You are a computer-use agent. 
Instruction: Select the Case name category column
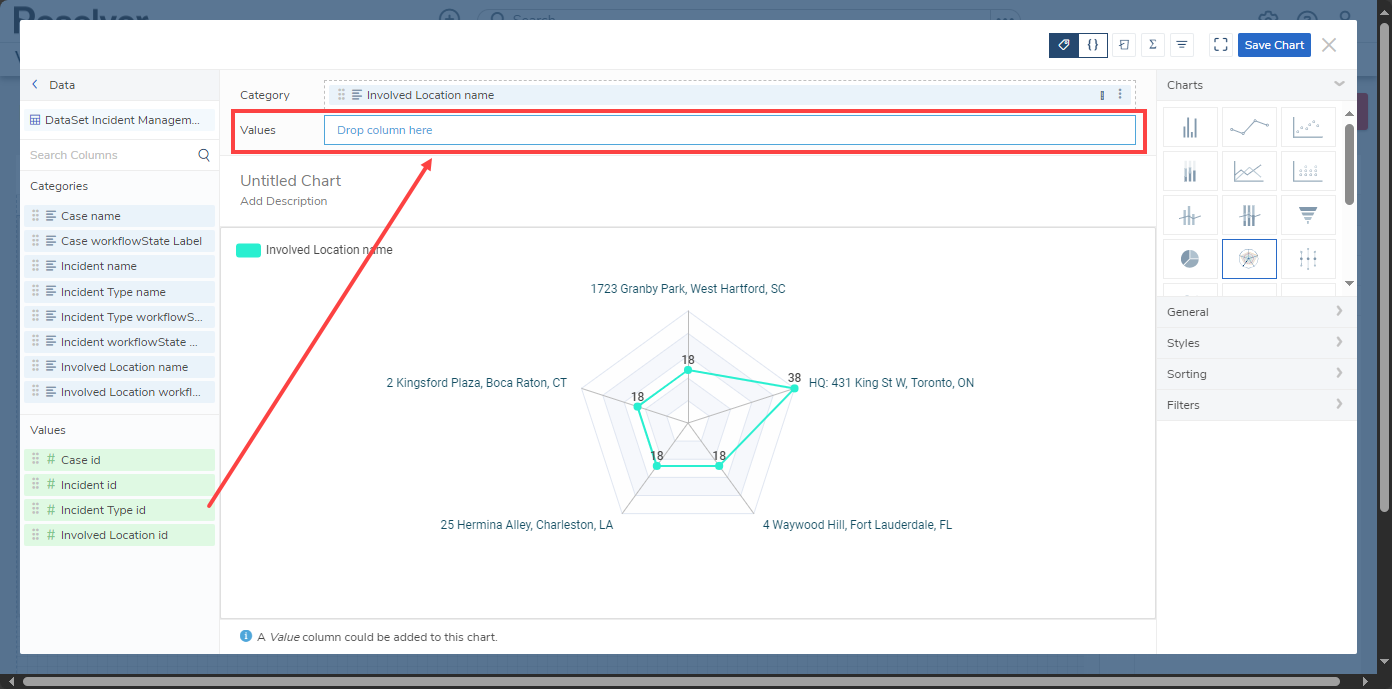tap(119, 216)
